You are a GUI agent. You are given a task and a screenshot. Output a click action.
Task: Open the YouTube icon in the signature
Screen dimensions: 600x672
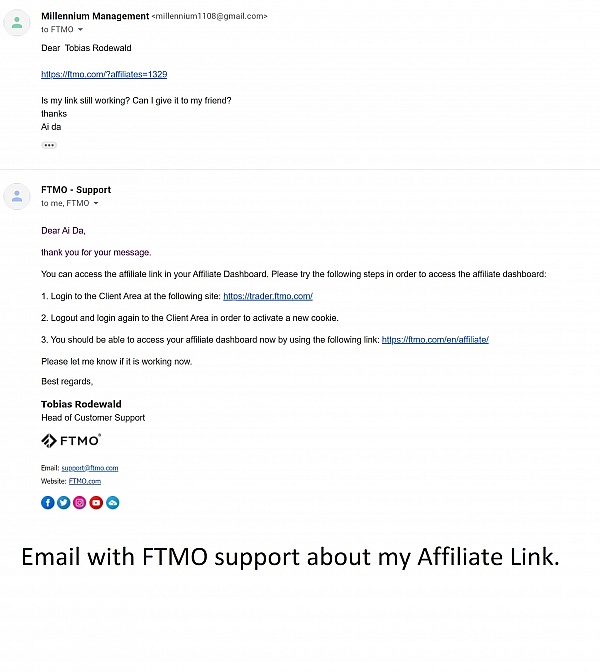[x=96, y=502]
